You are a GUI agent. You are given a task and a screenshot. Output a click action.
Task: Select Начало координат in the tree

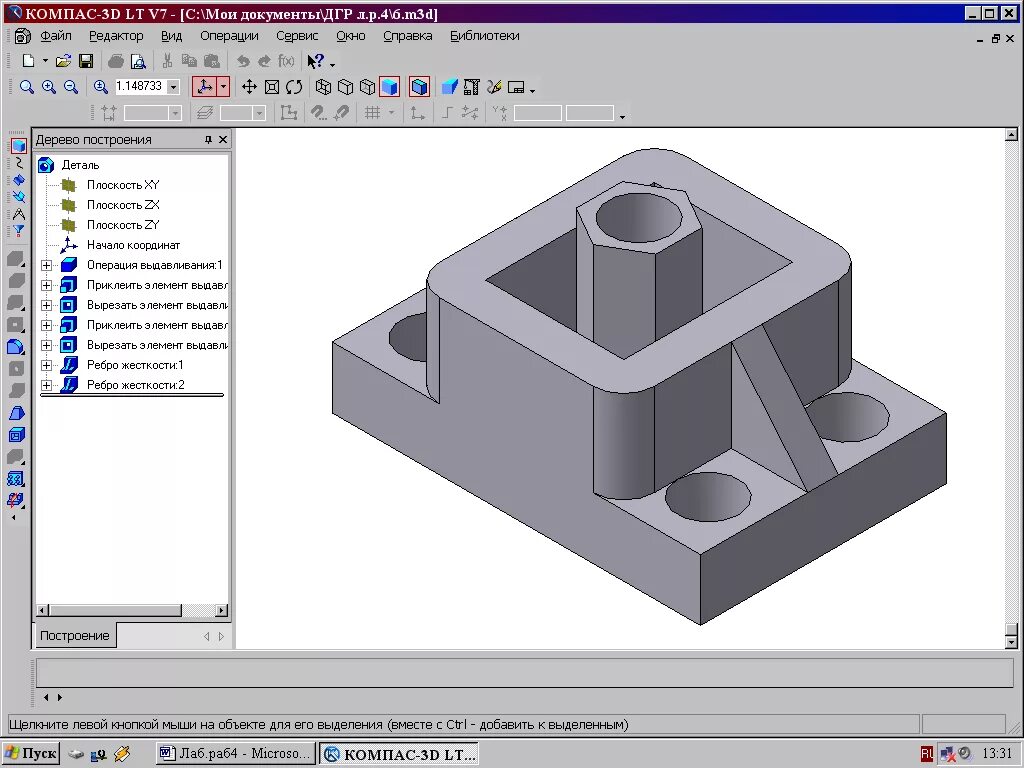(133, 245)
